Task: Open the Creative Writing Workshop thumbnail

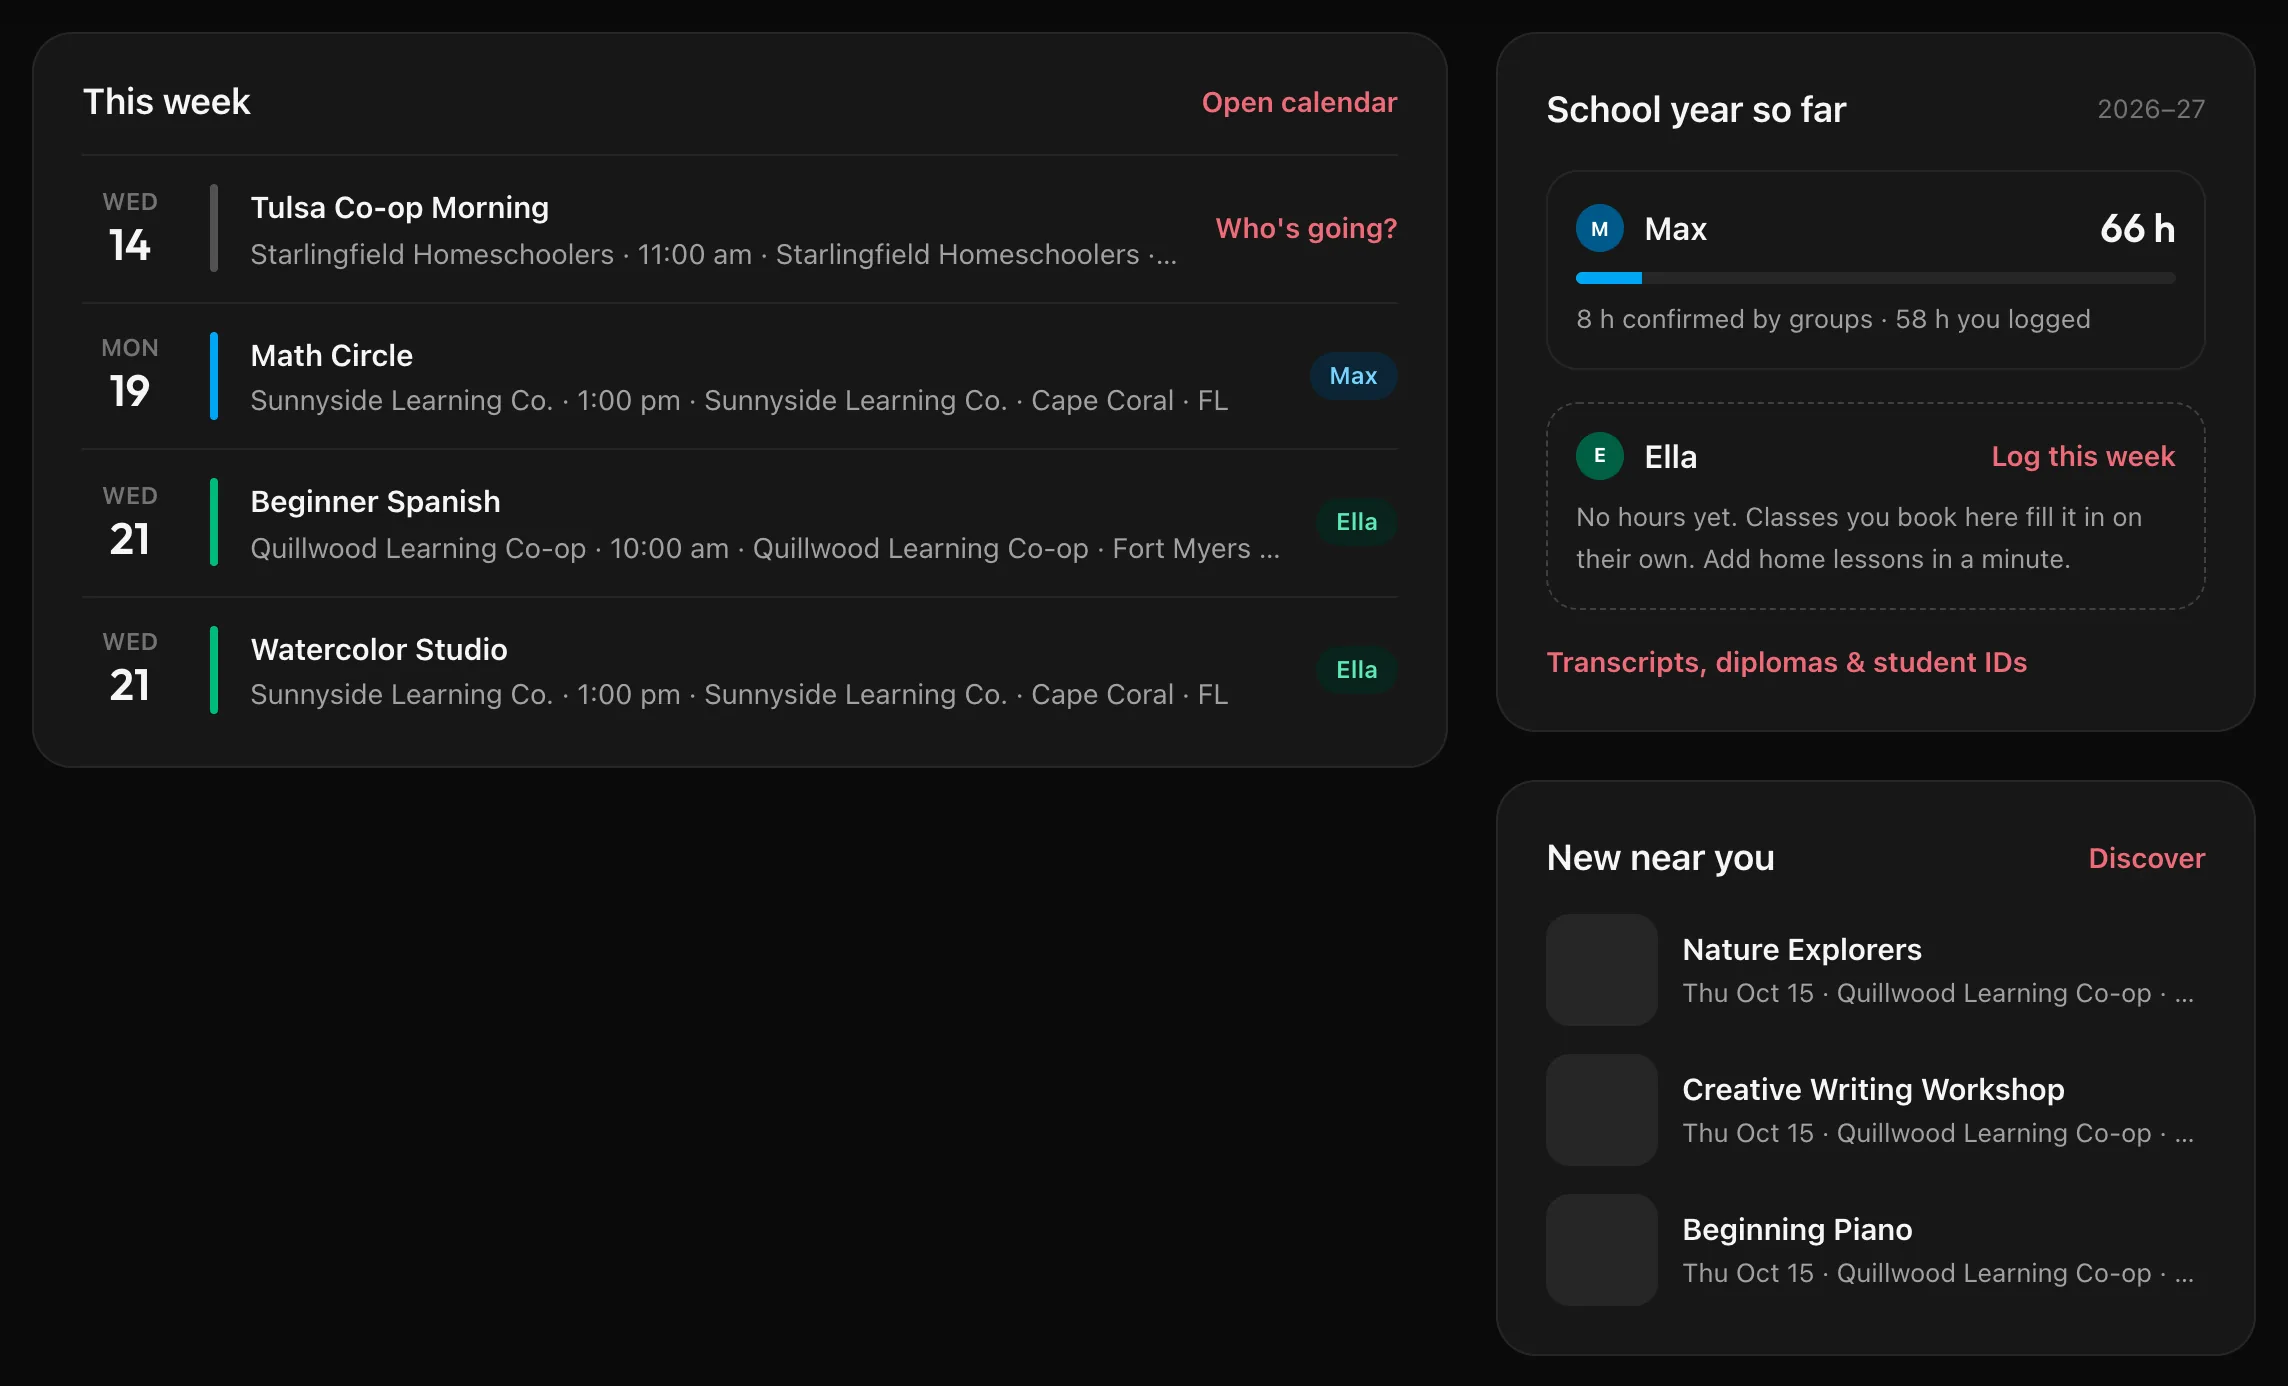Action: pos(1602,1110)
